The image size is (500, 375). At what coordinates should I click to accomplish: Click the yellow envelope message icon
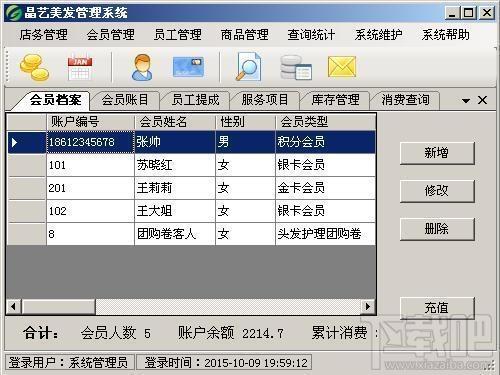click(342, 67)
